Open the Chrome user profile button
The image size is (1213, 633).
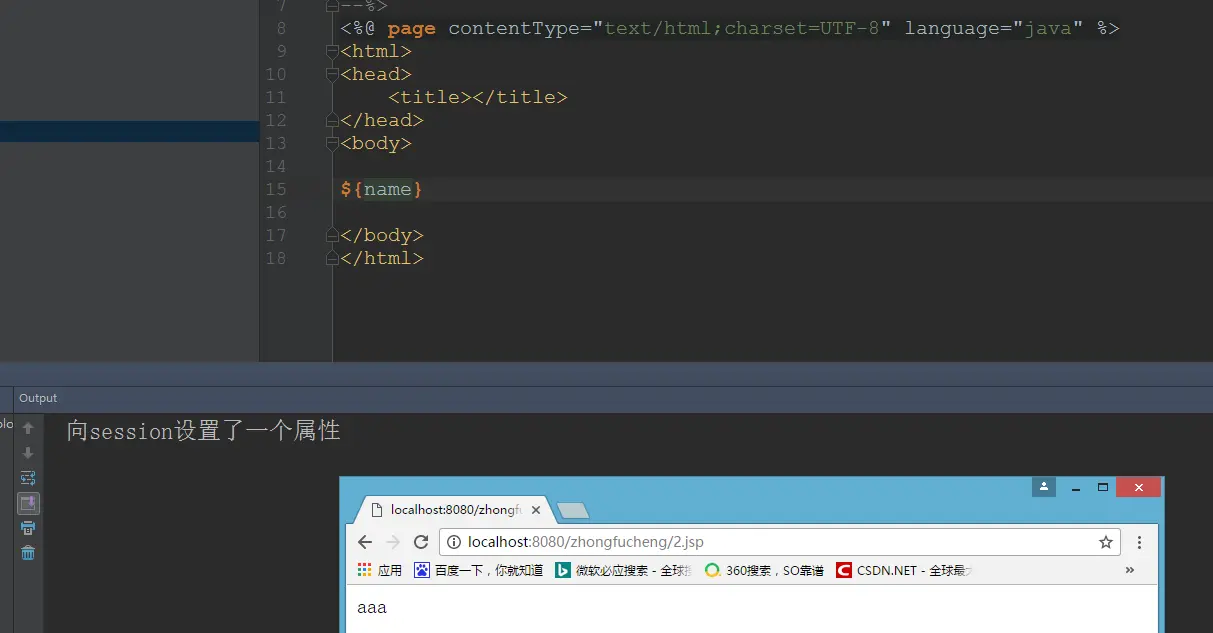coord(1044,487)
